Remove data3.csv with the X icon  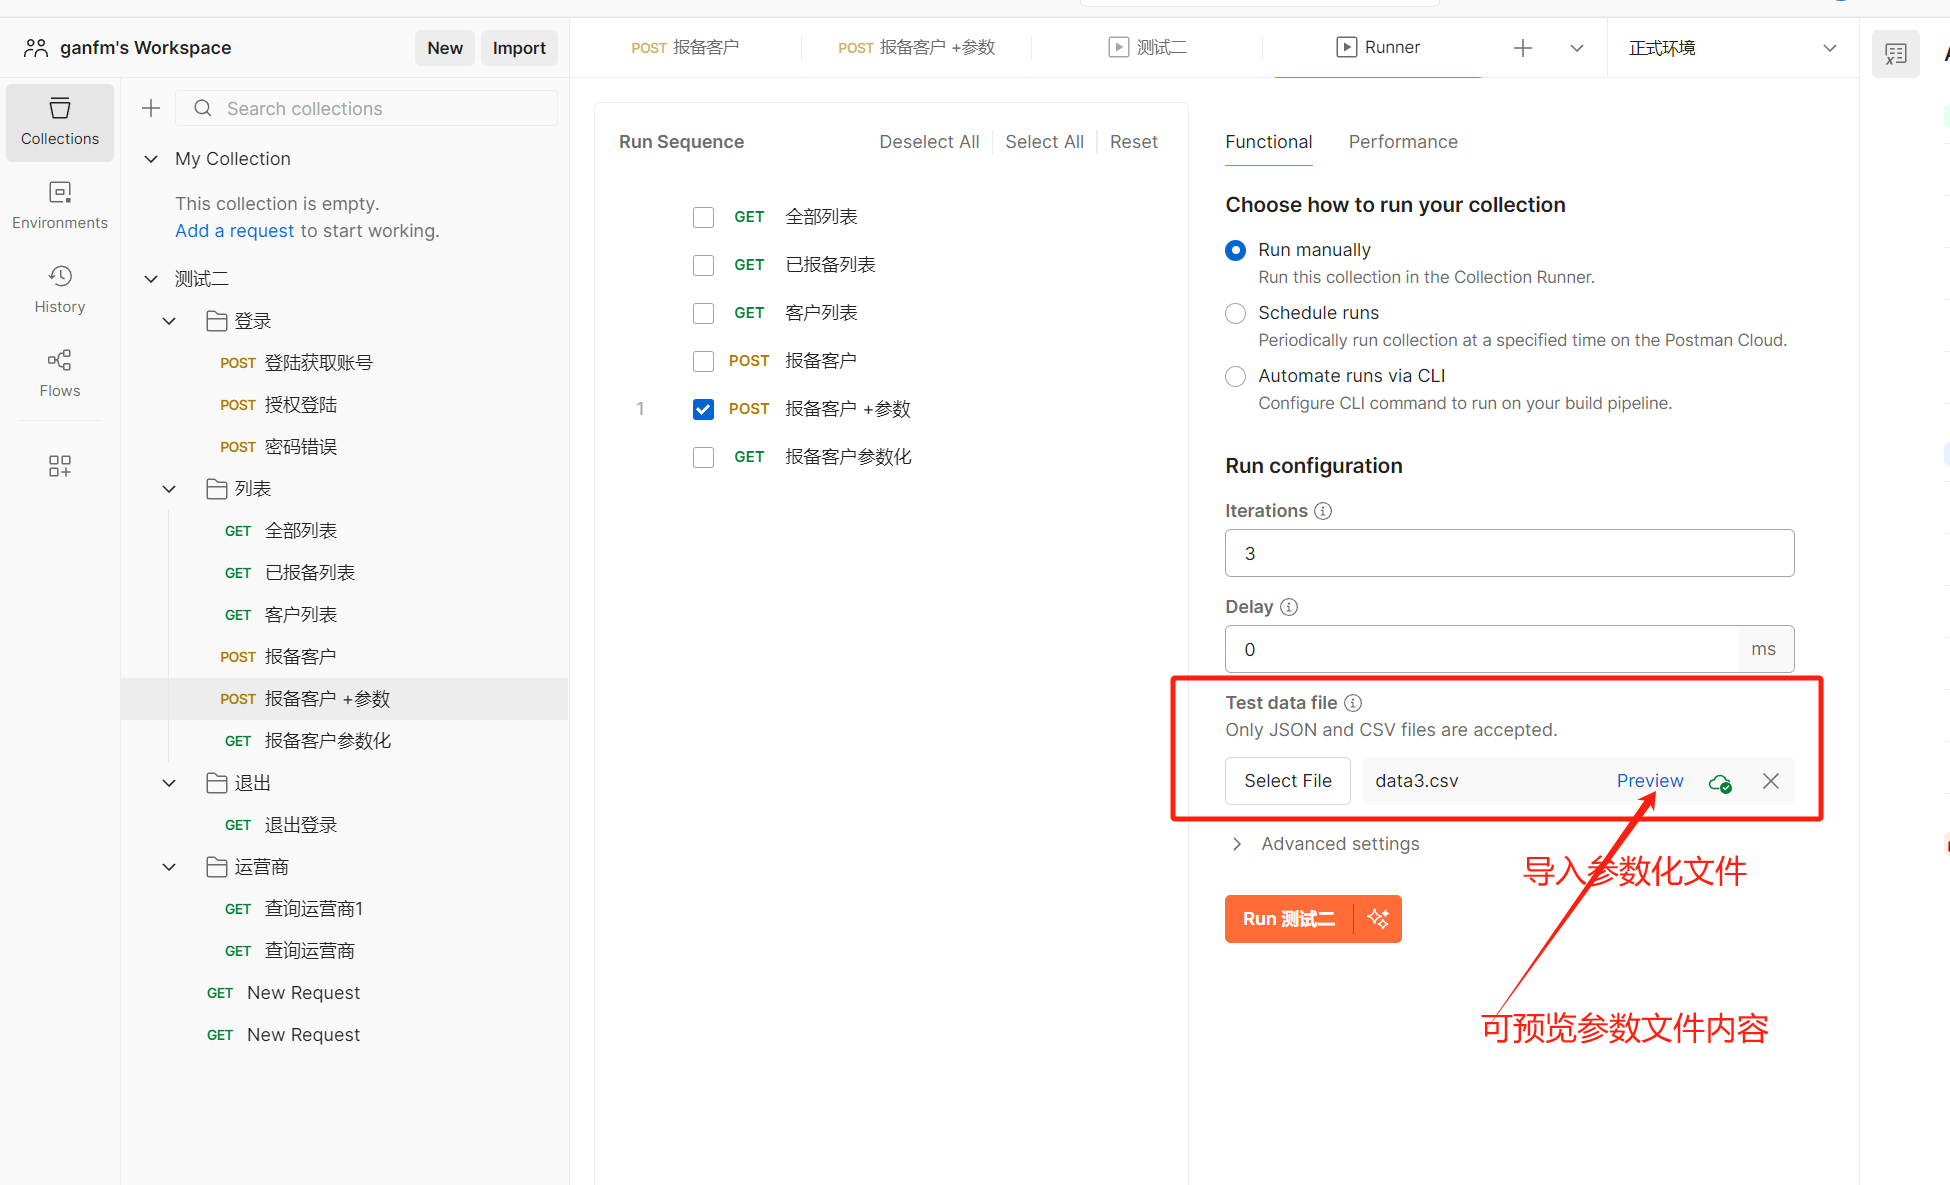click(1770, 781)
